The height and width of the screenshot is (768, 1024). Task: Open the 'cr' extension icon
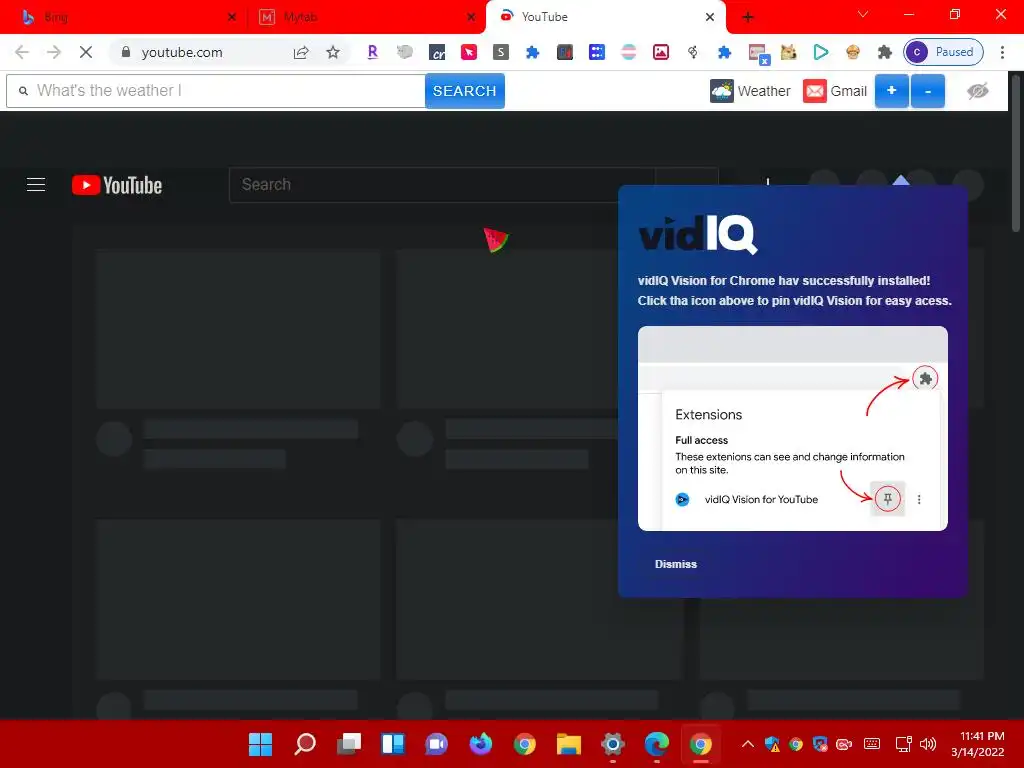coord(437,52)
